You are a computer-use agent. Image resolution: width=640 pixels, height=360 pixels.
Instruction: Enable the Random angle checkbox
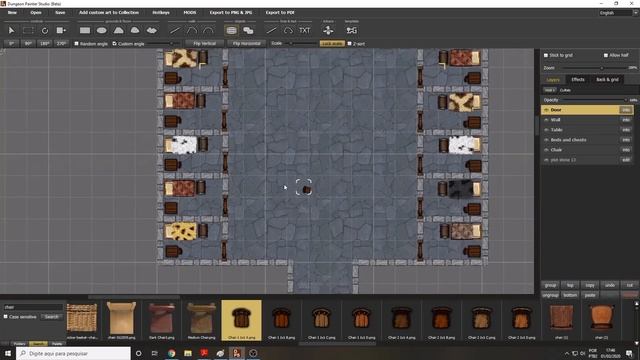(x=76, y=43)
